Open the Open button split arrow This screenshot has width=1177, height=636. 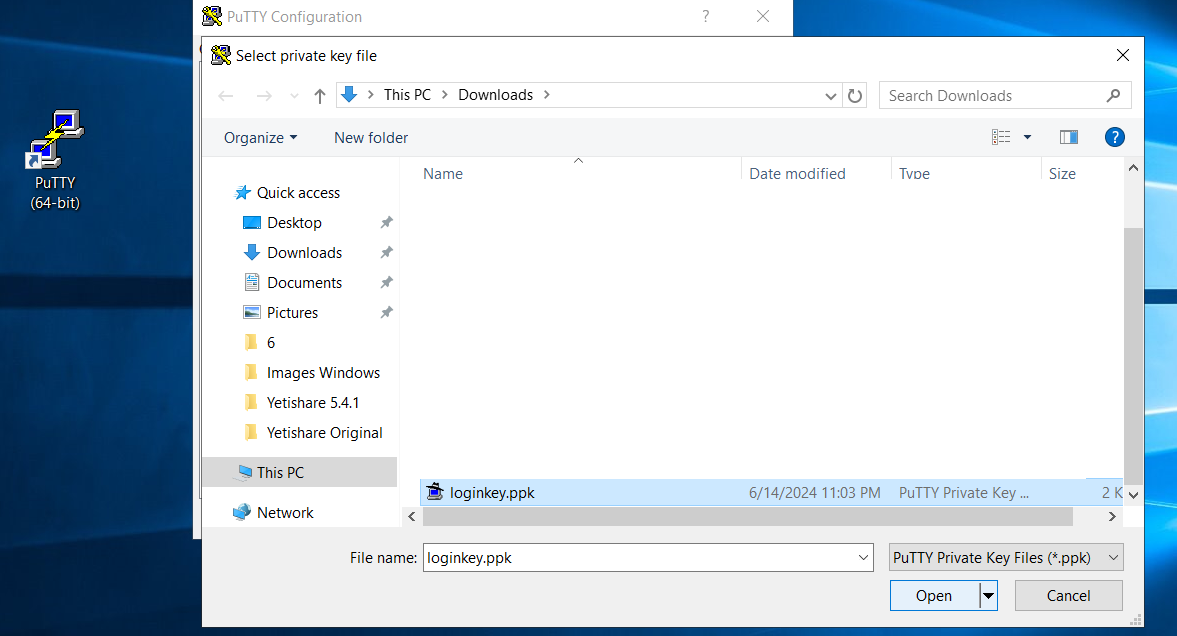pos(989,596)
